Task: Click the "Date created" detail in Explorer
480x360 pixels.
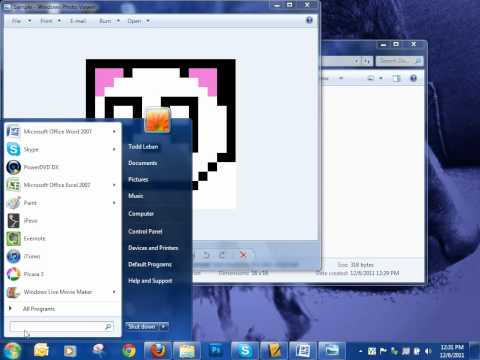Action: [x=357, y=273]
